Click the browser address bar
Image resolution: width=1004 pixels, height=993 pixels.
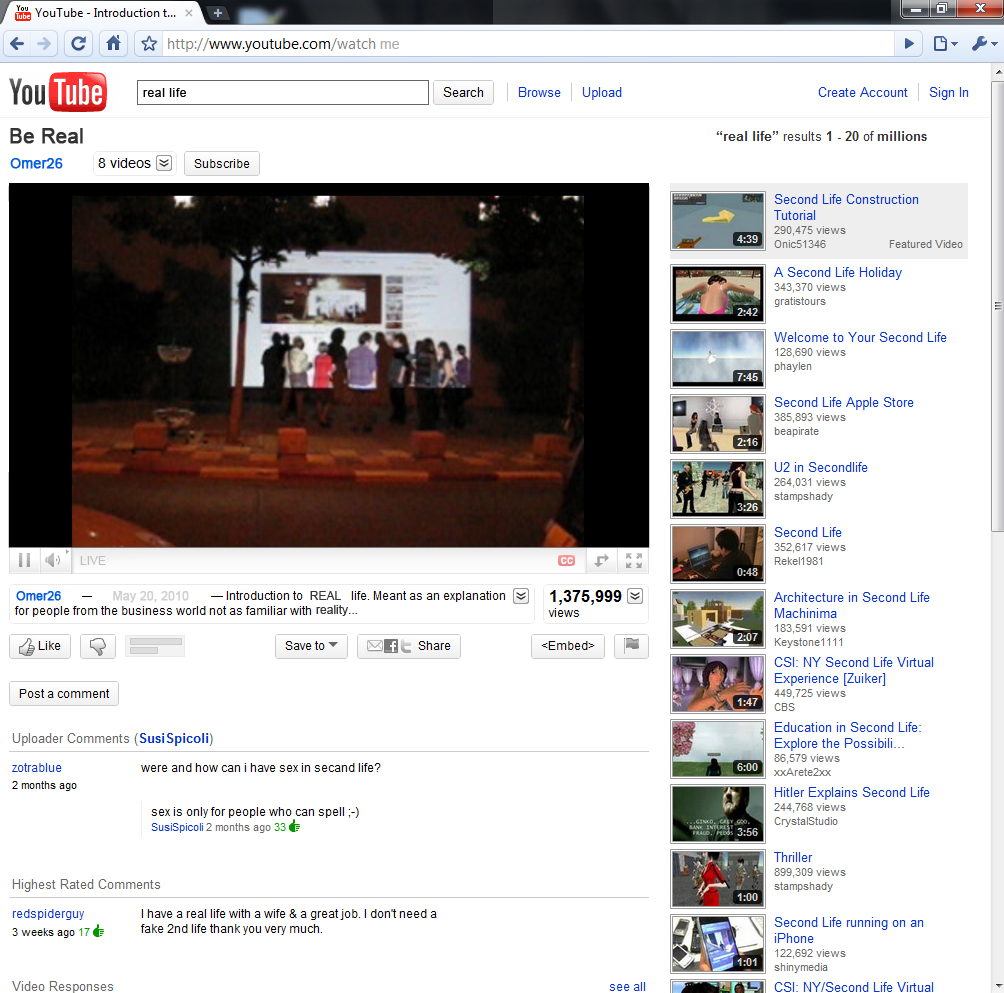pos(528,44)
